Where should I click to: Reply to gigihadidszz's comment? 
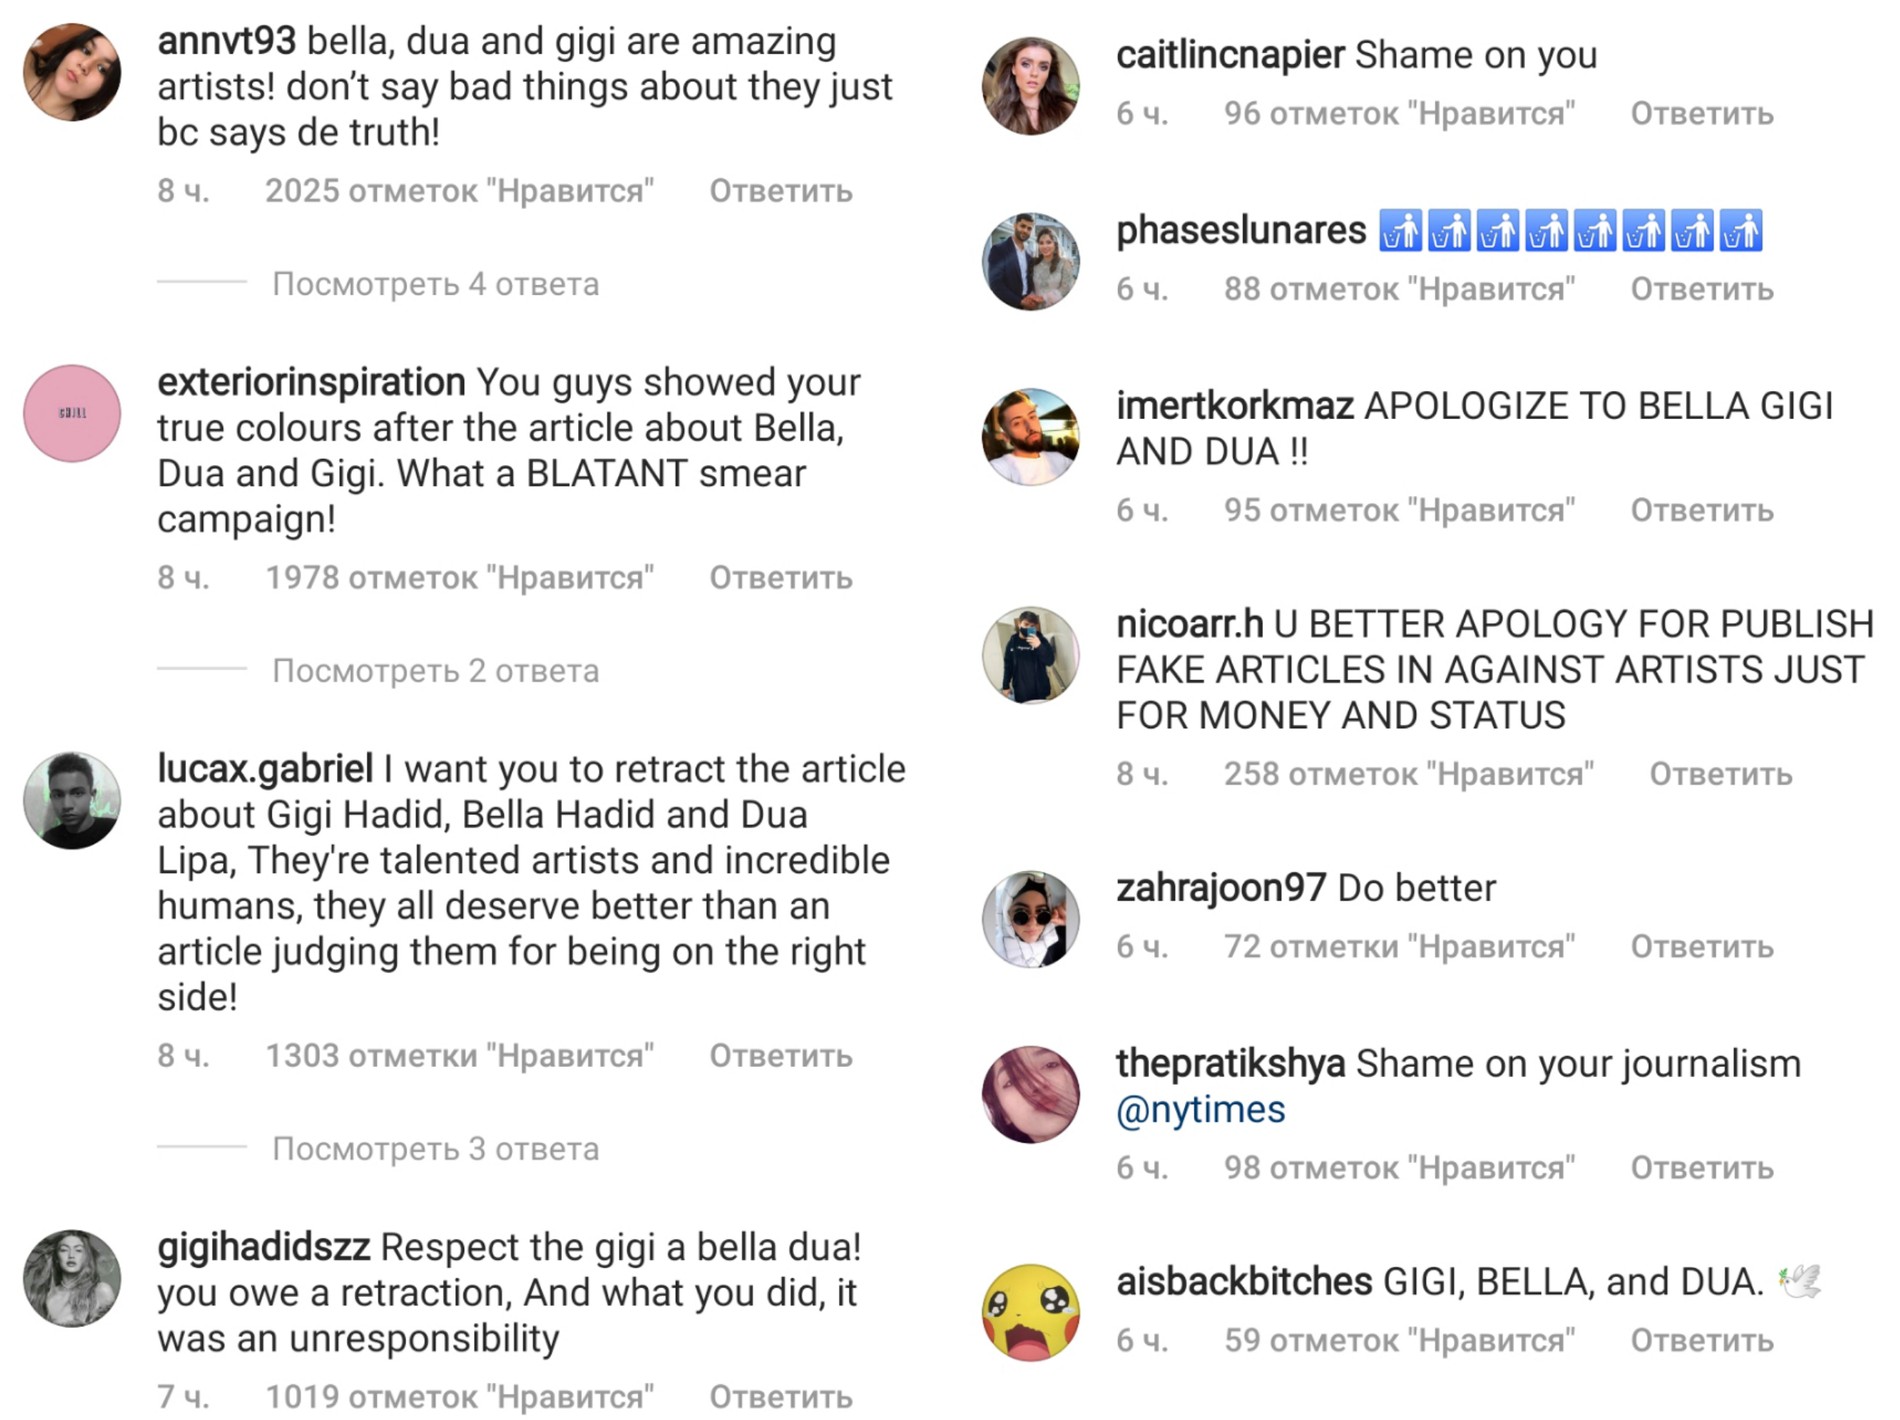click(x=780, y=1397)
